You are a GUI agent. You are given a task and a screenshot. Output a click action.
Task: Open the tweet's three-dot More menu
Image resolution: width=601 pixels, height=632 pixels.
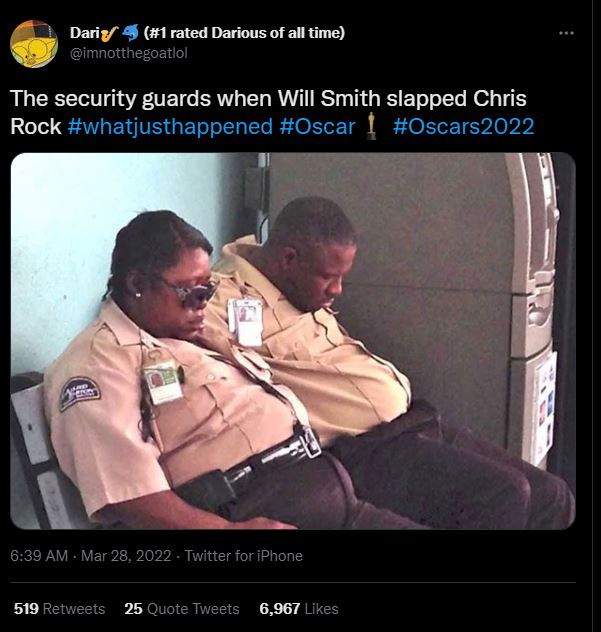[x=566, y=33]
